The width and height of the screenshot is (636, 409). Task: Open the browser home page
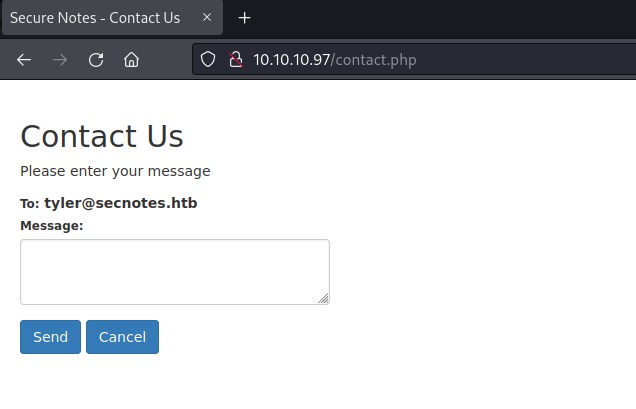click(131, 60)
